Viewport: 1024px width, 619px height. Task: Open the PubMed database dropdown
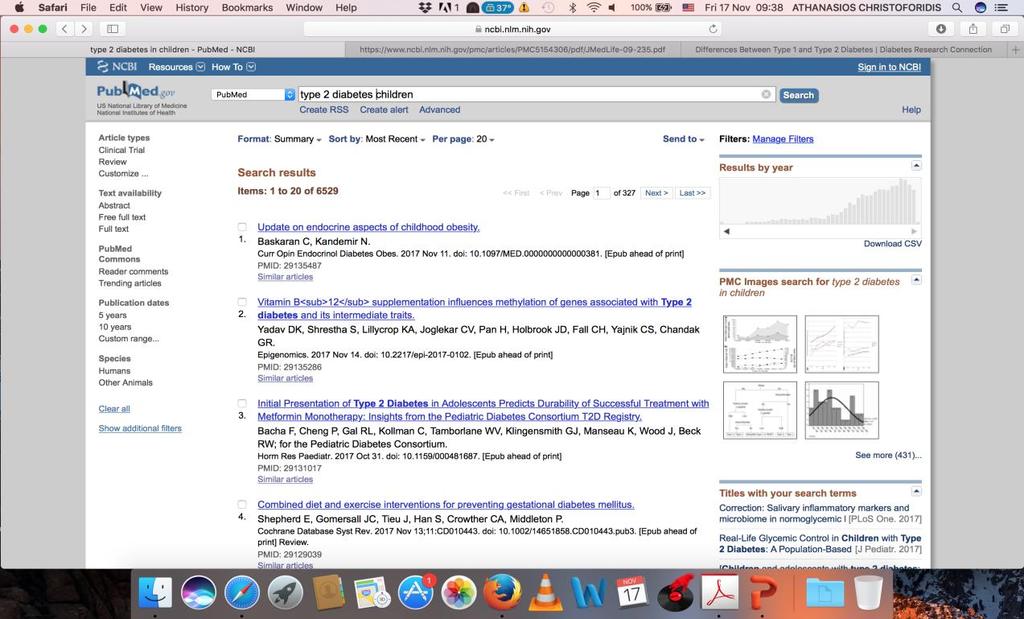click(253, 95)
